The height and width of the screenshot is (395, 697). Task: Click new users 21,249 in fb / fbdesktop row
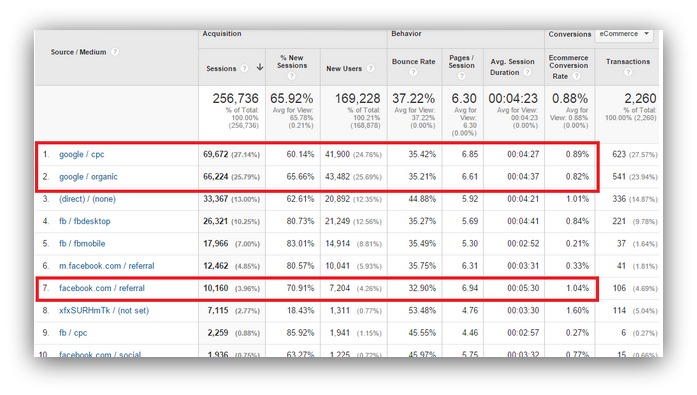pyautogui.click(x=337, y=221)
